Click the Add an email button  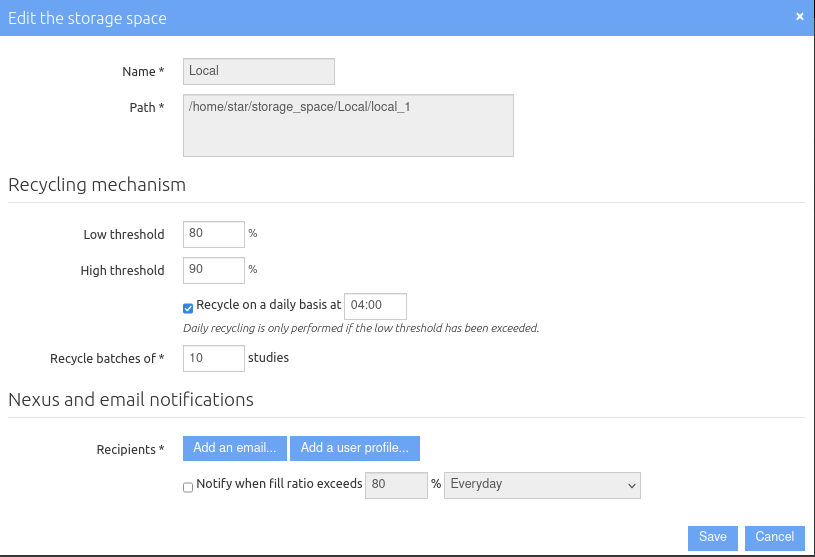(x=235, y=448)
